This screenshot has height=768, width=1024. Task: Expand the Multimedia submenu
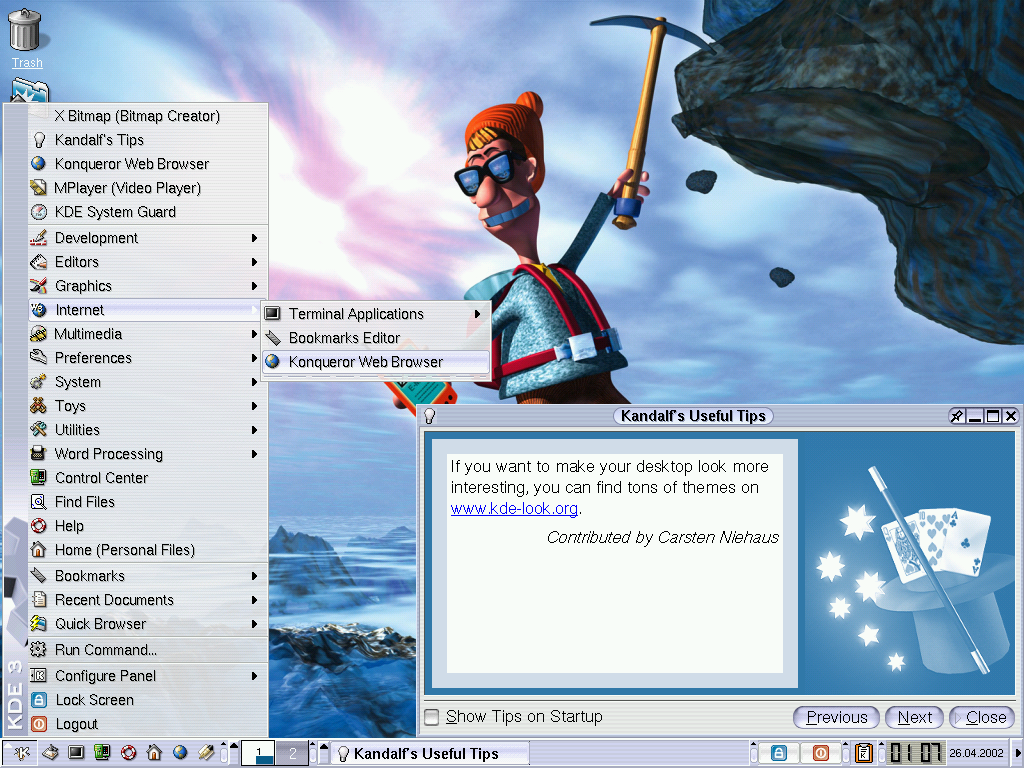click(x=148, y=334)
